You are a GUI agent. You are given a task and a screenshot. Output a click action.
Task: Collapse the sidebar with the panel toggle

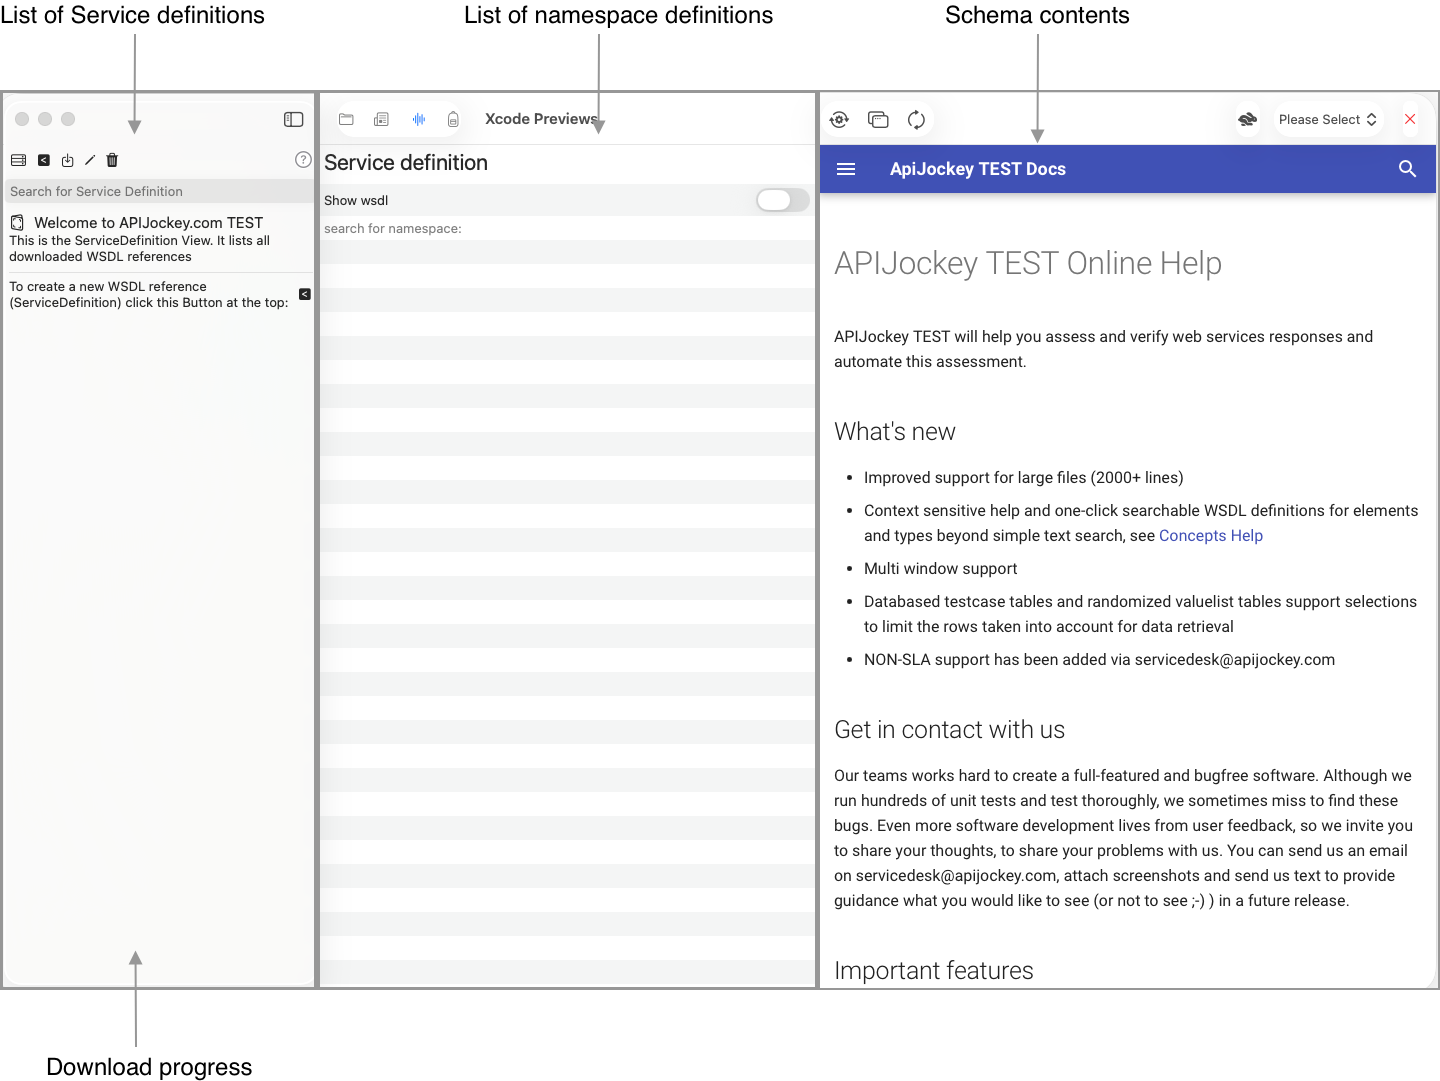(293, 119)
